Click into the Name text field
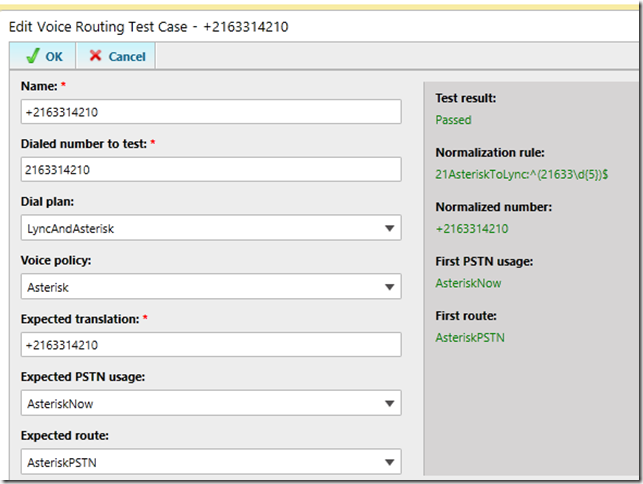This screenshot has width=643, height=484. coord(210,112)
